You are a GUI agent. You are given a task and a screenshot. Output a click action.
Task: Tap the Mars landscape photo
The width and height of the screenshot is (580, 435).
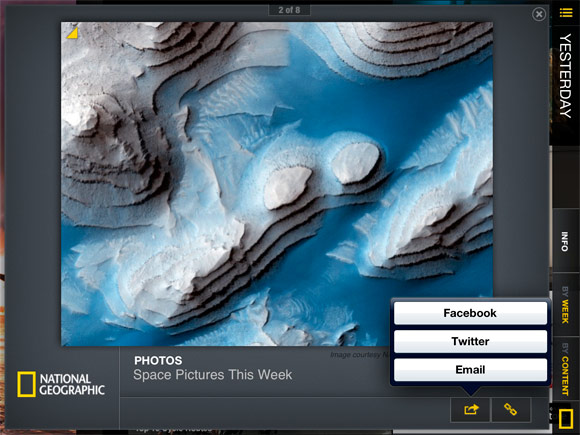coord(277,184)
